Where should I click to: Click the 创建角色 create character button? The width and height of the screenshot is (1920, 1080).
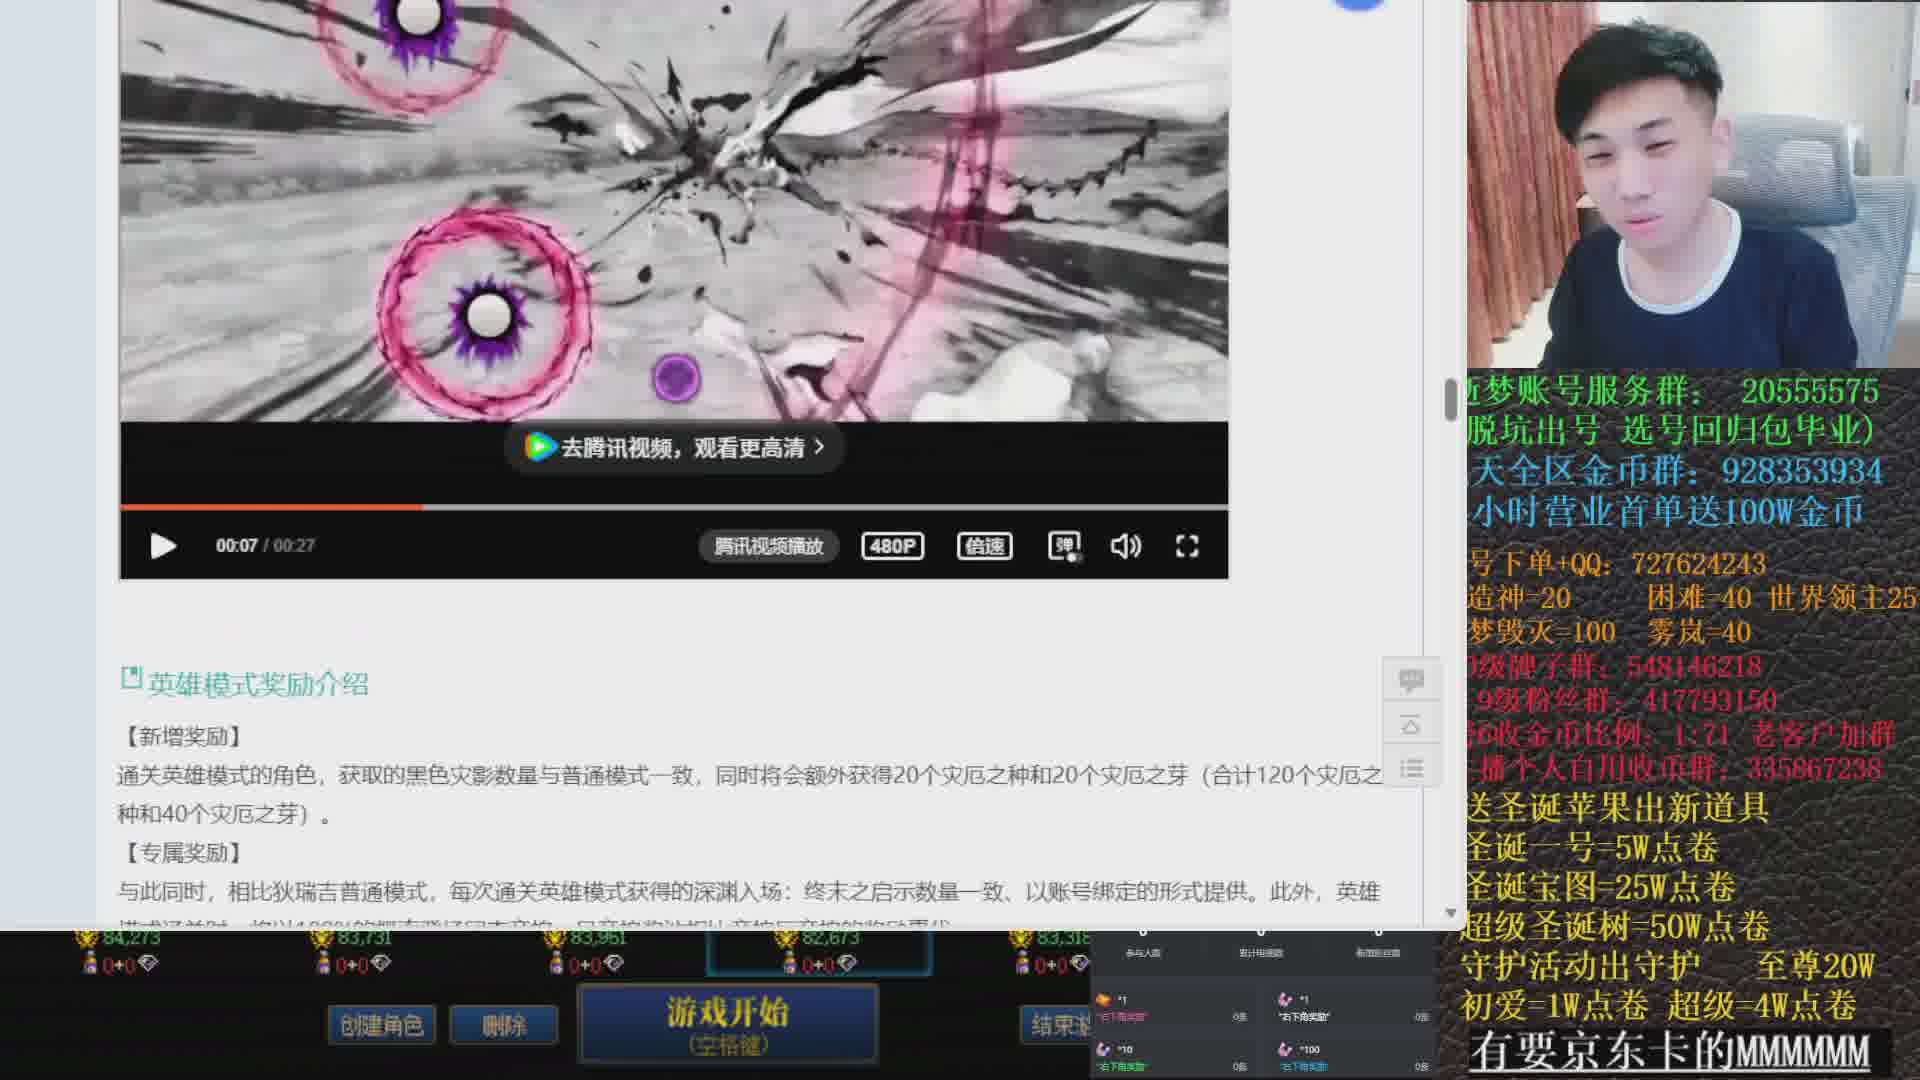(381, 1024)
